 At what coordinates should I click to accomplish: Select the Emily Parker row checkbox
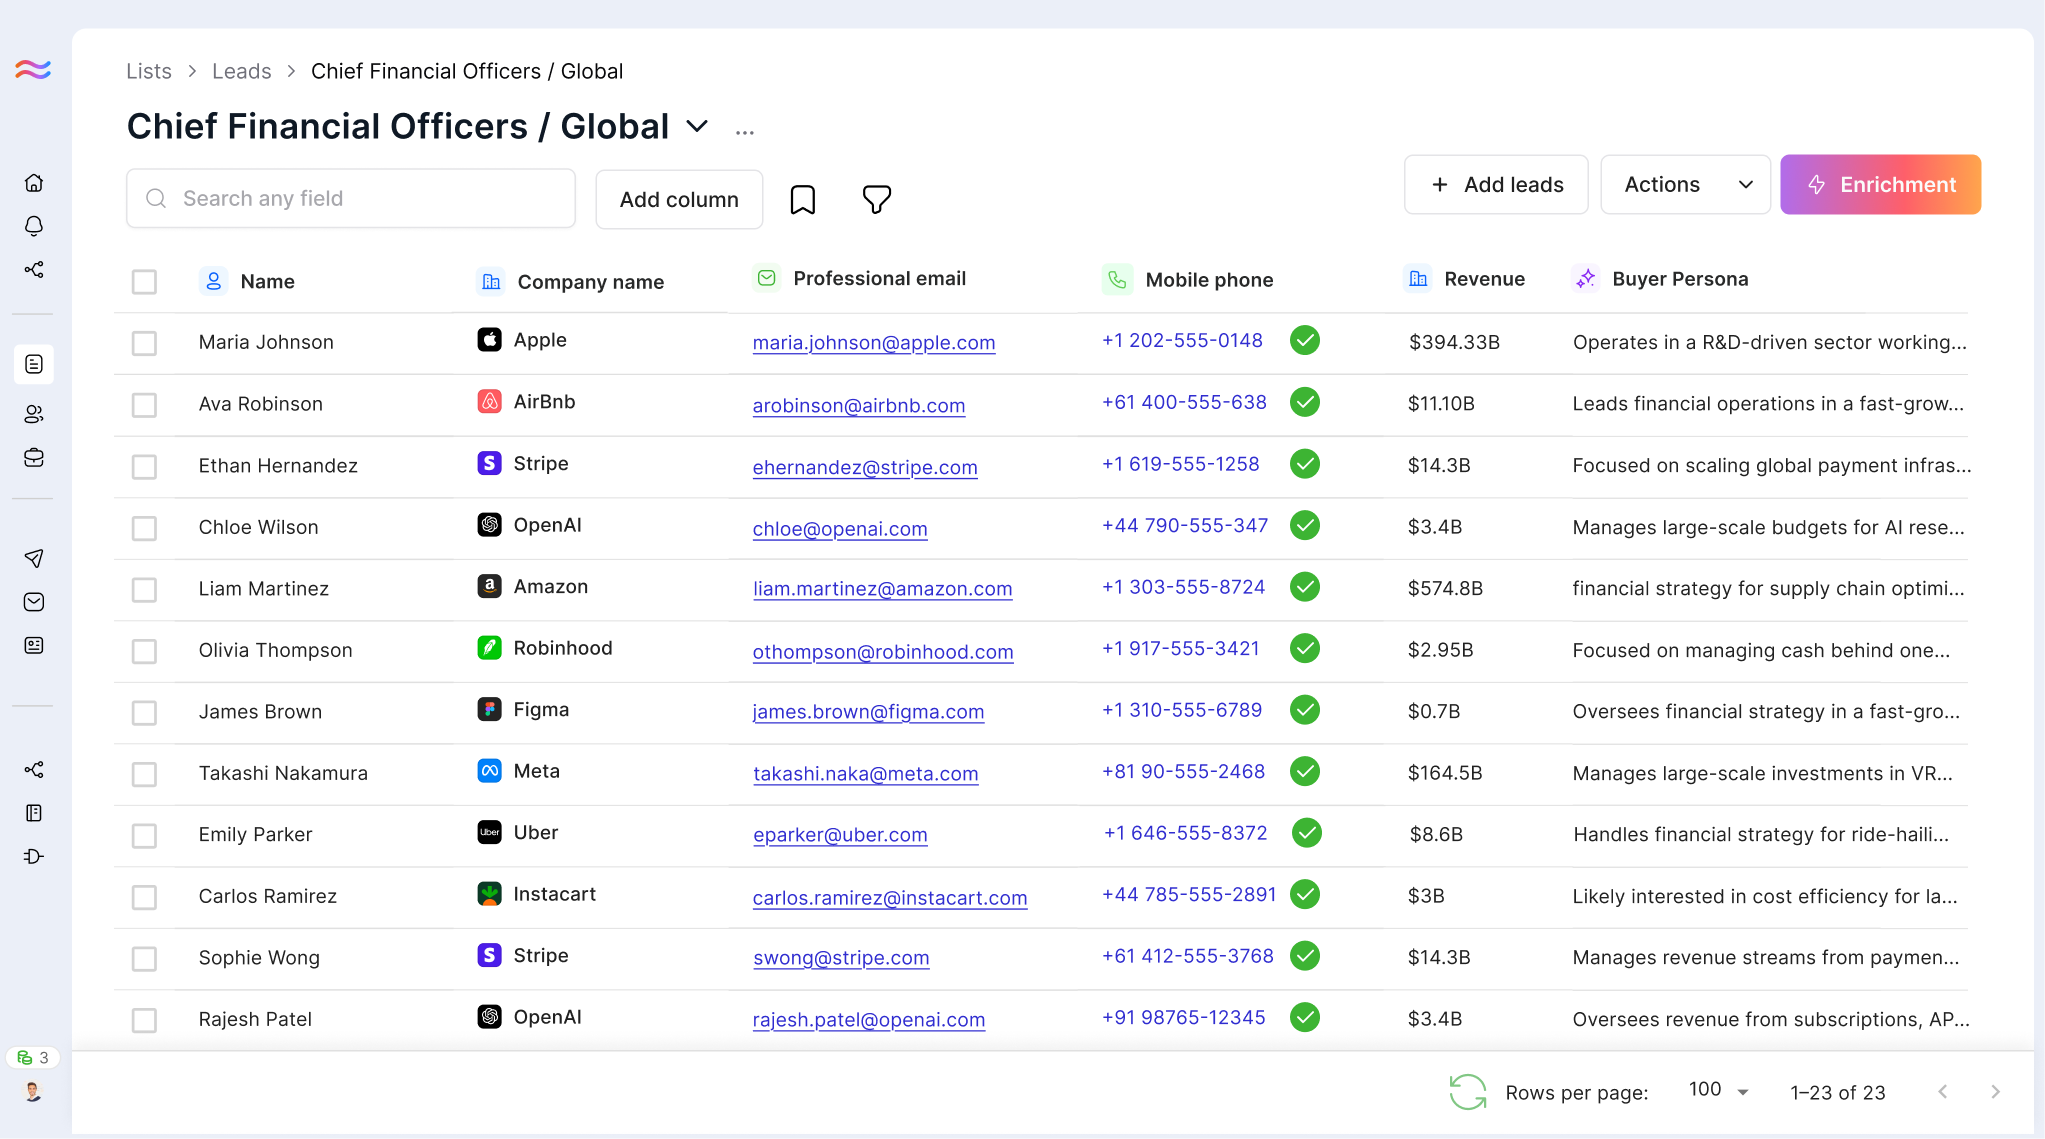coord(144,836)
